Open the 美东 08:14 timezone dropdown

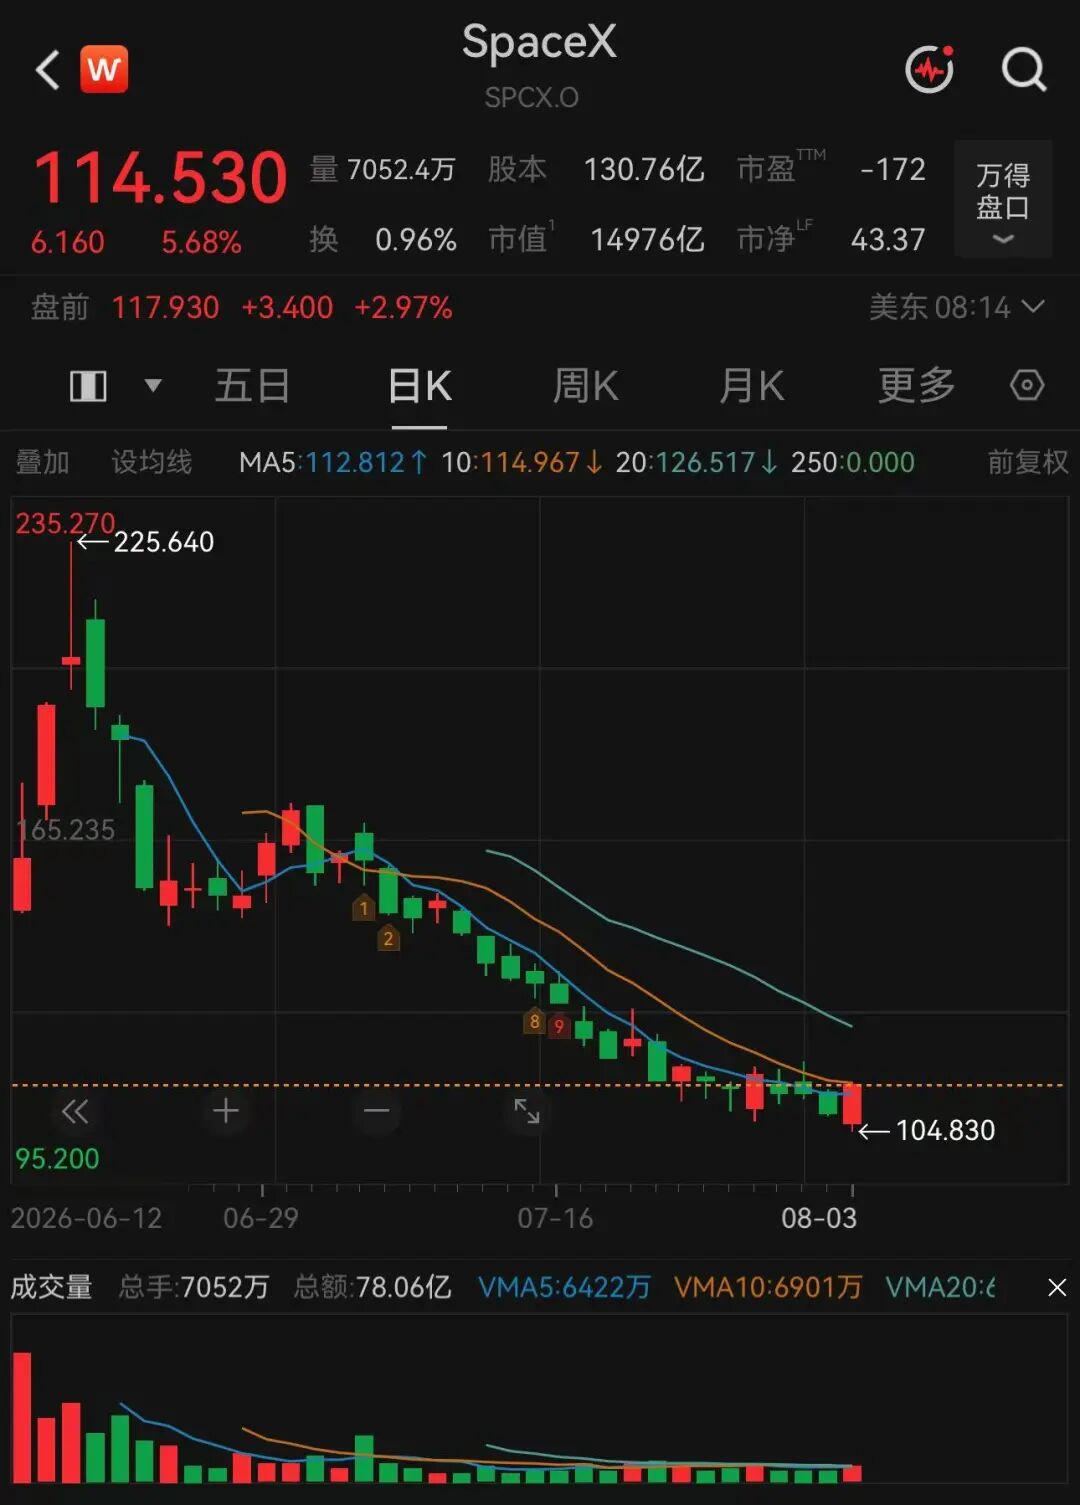(957, 307)
